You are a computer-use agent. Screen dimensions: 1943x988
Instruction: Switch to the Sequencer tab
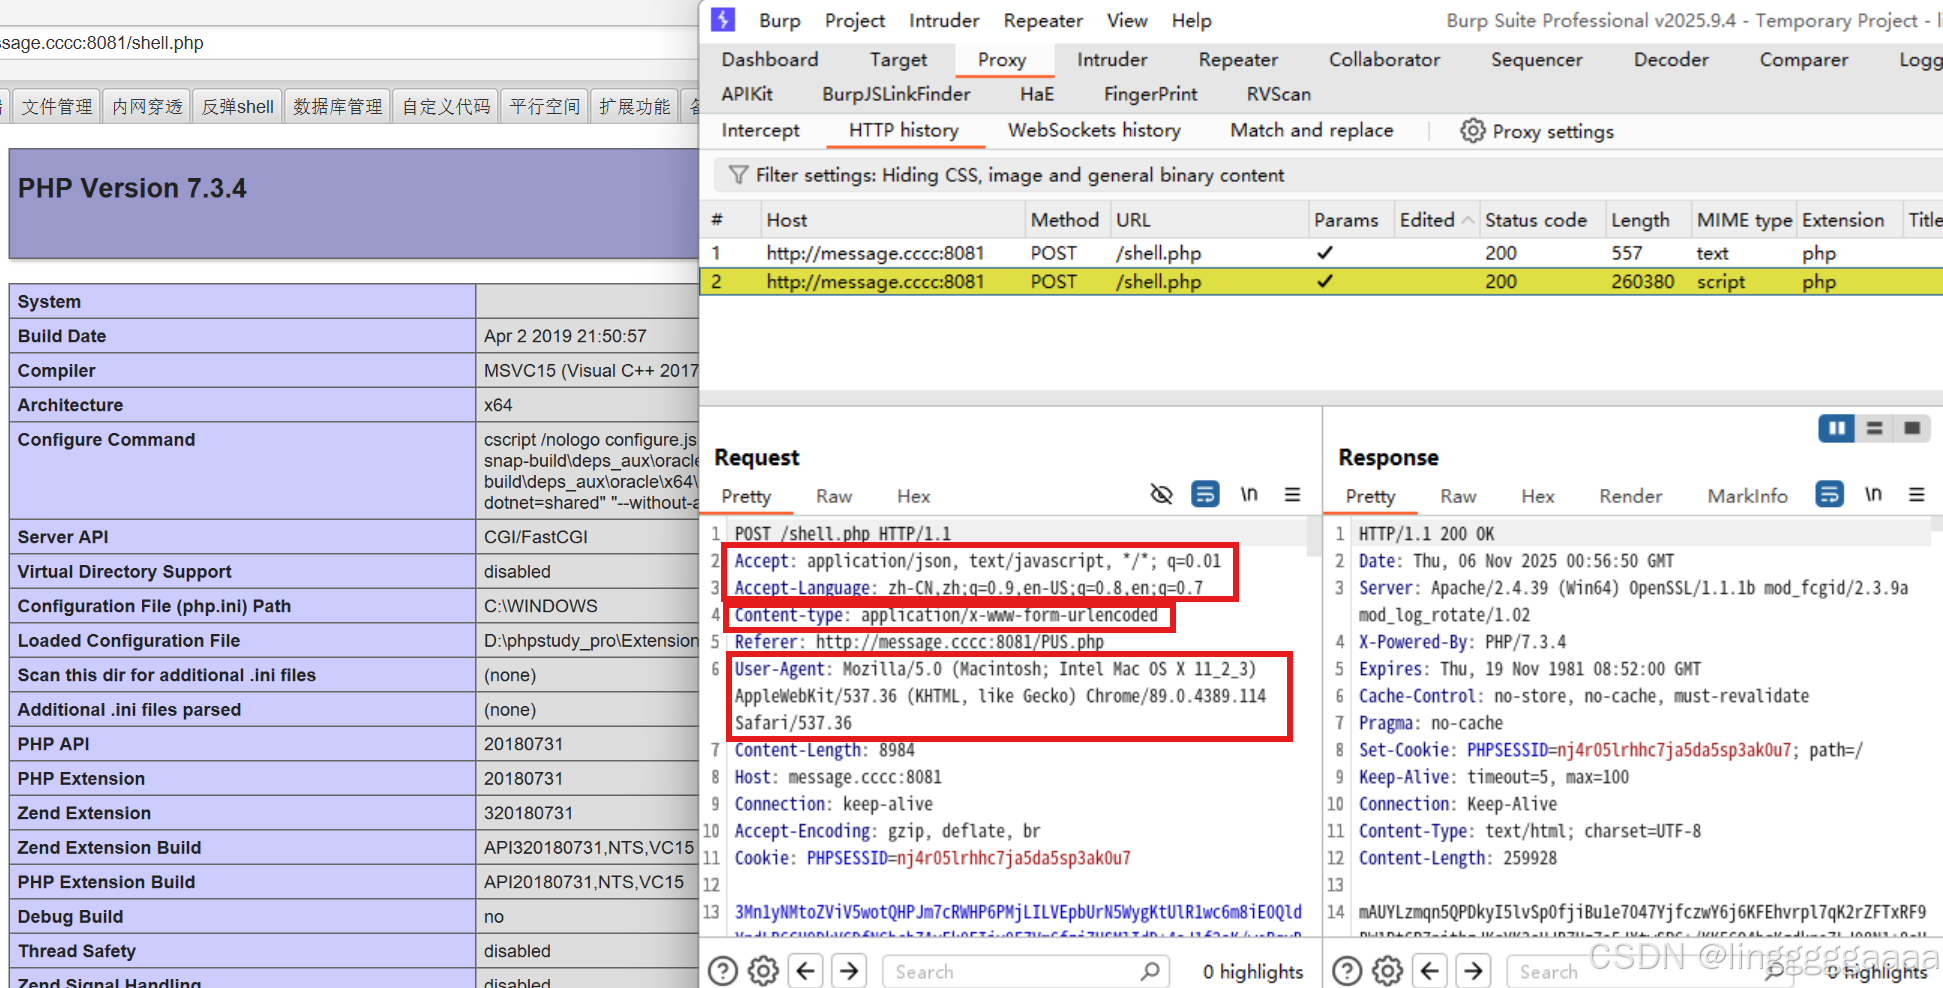click(1537, 60)
